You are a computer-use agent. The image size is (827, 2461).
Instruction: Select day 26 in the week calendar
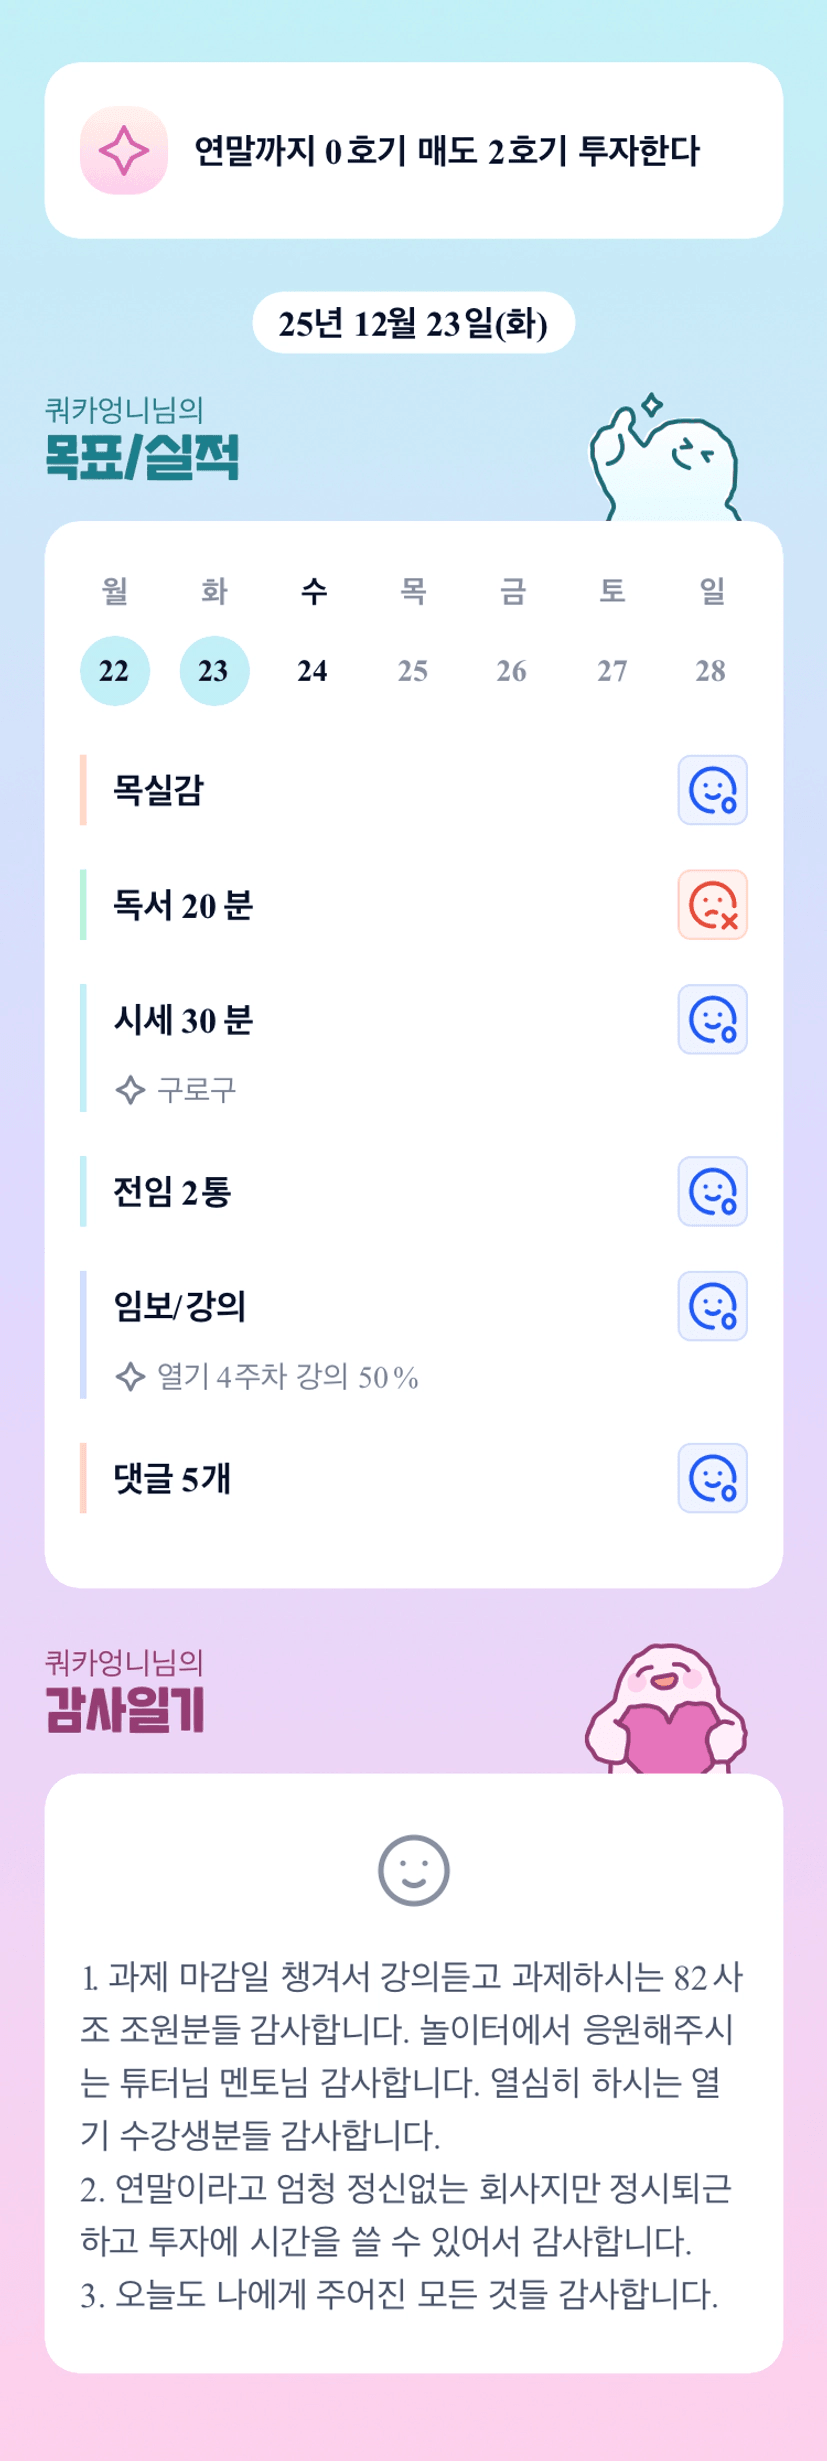512,671
